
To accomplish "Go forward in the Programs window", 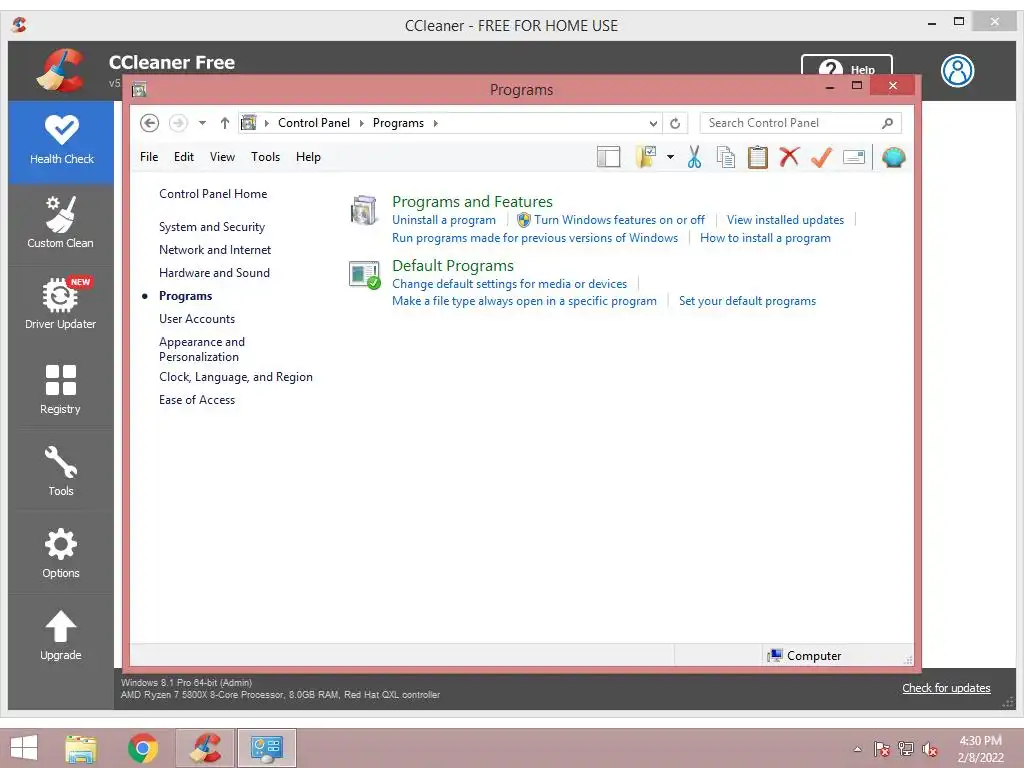I will pyautogui.click(x=178, y=123).
